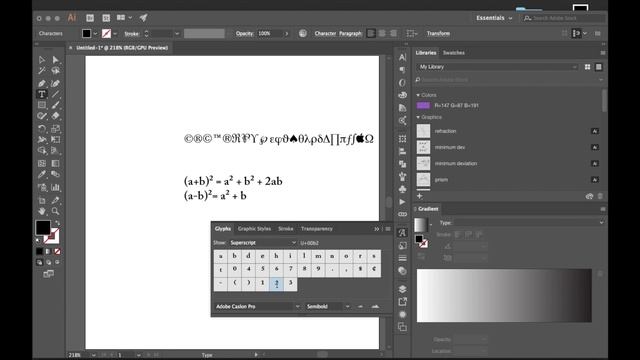Collapse the Graphics section in Libraries
Viewport: 640px width, 360px height.
point(418,117)
